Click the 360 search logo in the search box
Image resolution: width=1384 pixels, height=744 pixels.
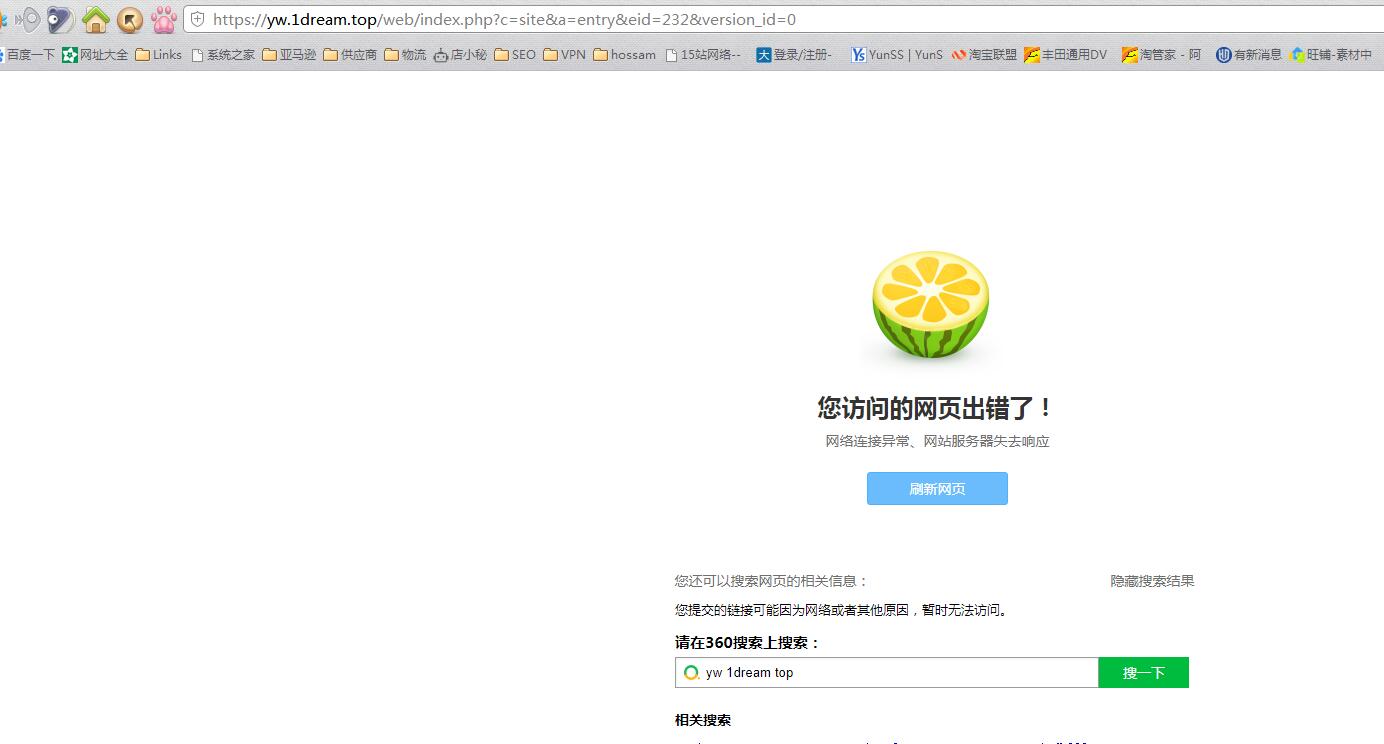691,673
